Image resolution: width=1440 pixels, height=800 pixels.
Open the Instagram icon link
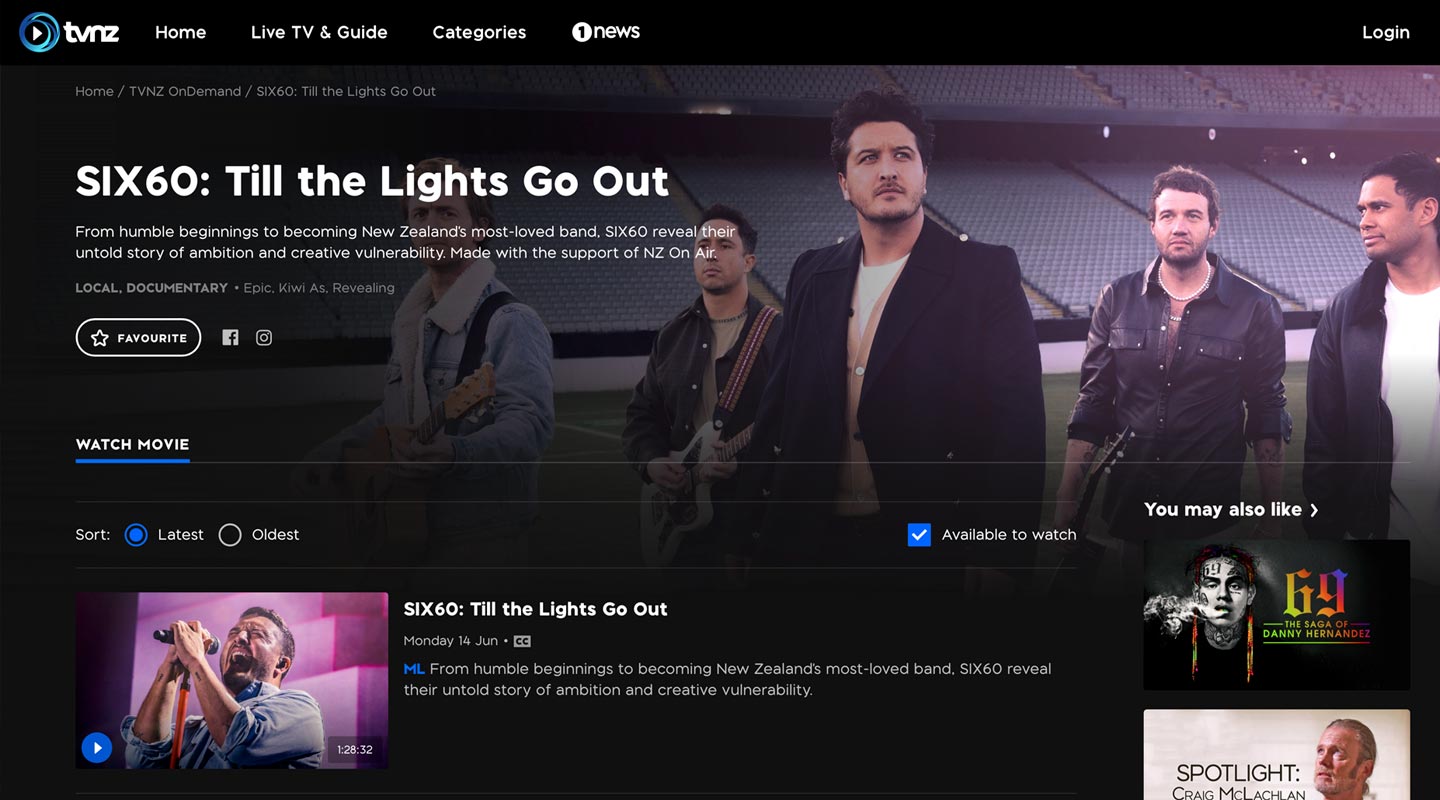[x=264, y=338]
